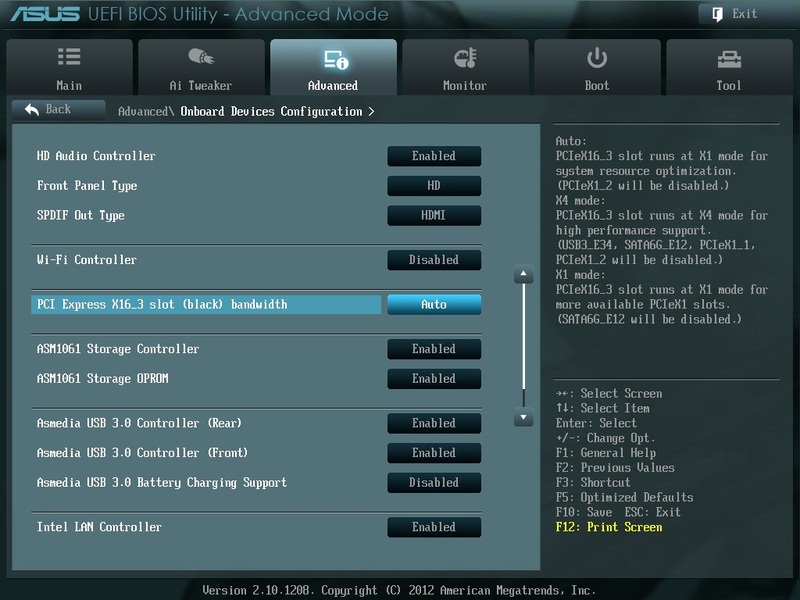The image size is (800, 600).
Task: Click the scrollbar down arrow
Action: tap(523, 417)
